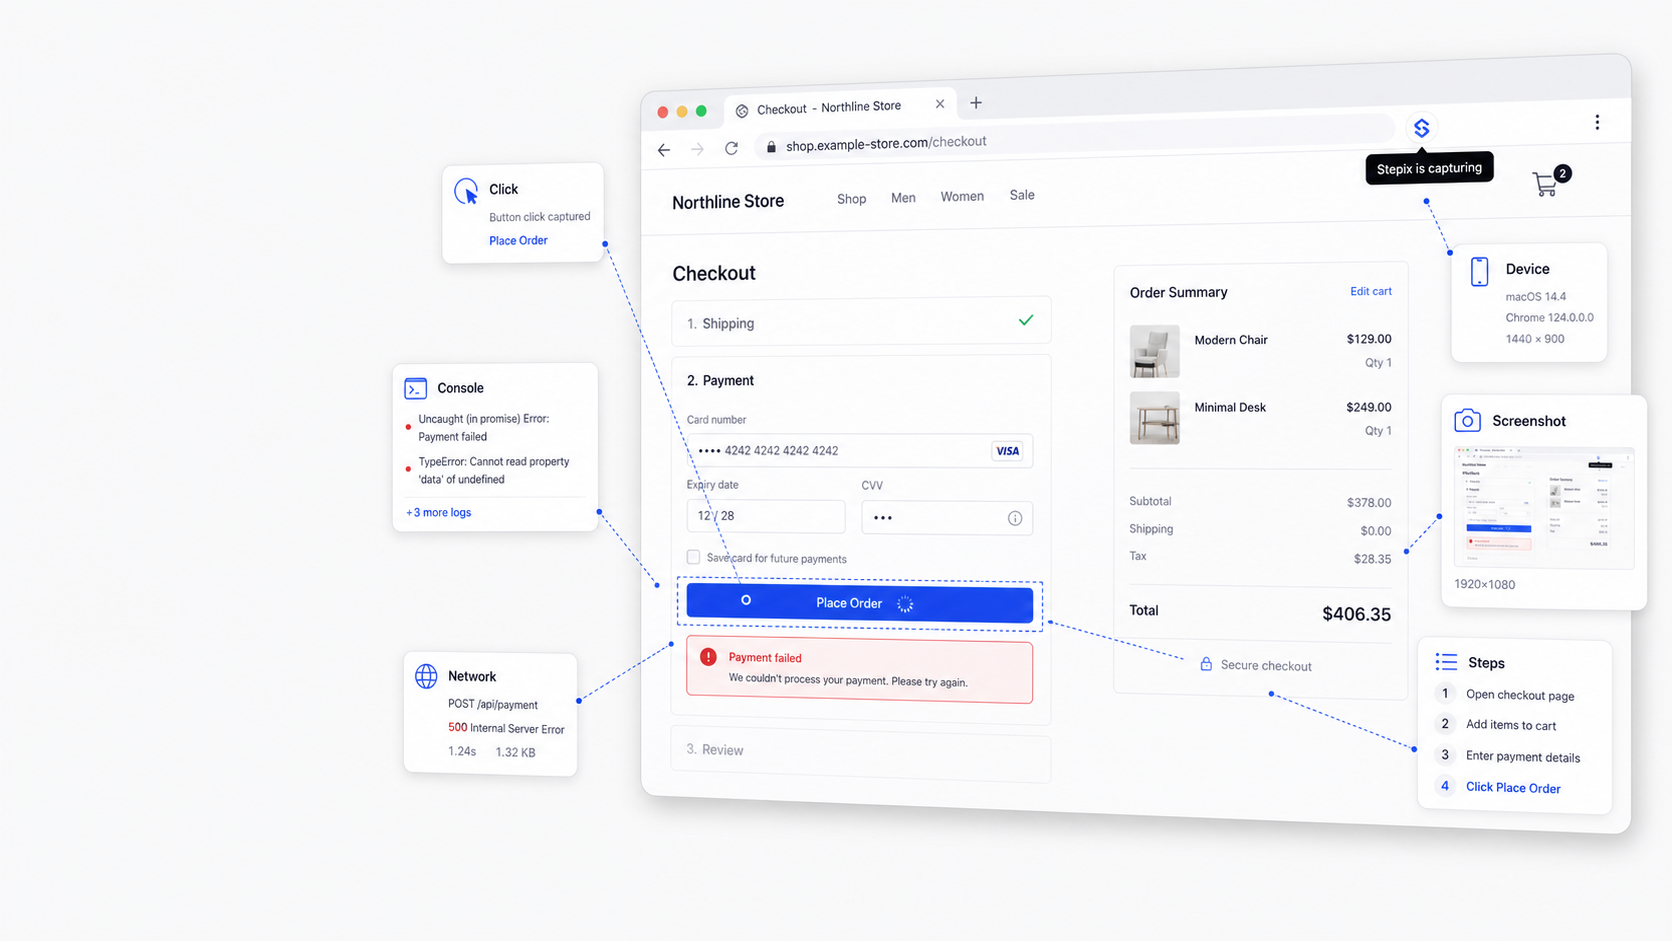Click the padlock icon in address bar
The width and height of the screenshot is (1672, 941).
[x=771, y=147]
